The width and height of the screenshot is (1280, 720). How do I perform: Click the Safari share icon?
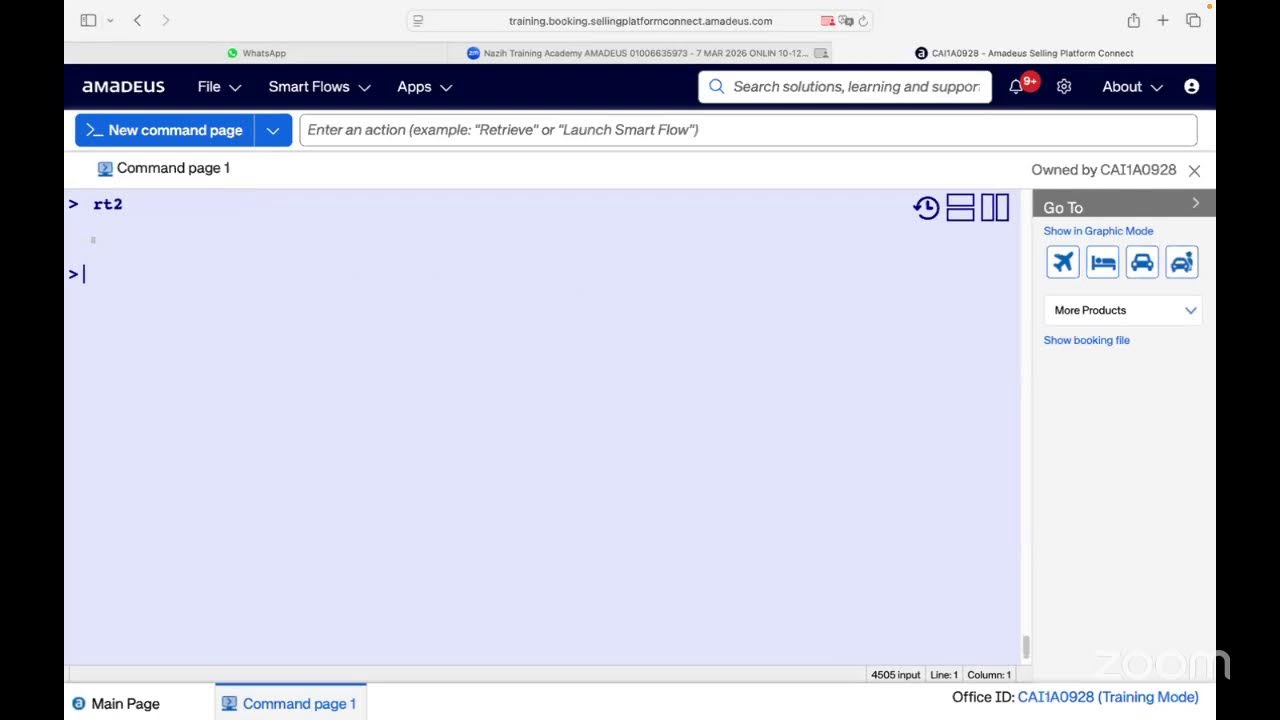(1133, 20)
